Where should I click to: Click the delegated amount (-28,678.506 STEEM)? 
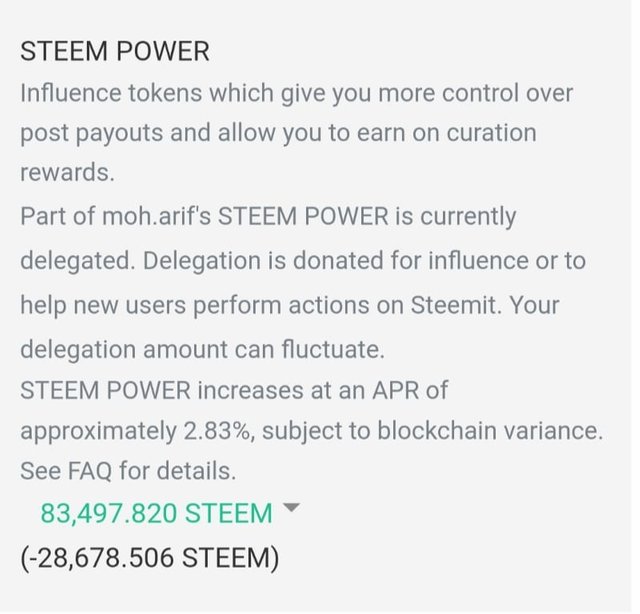150,557
